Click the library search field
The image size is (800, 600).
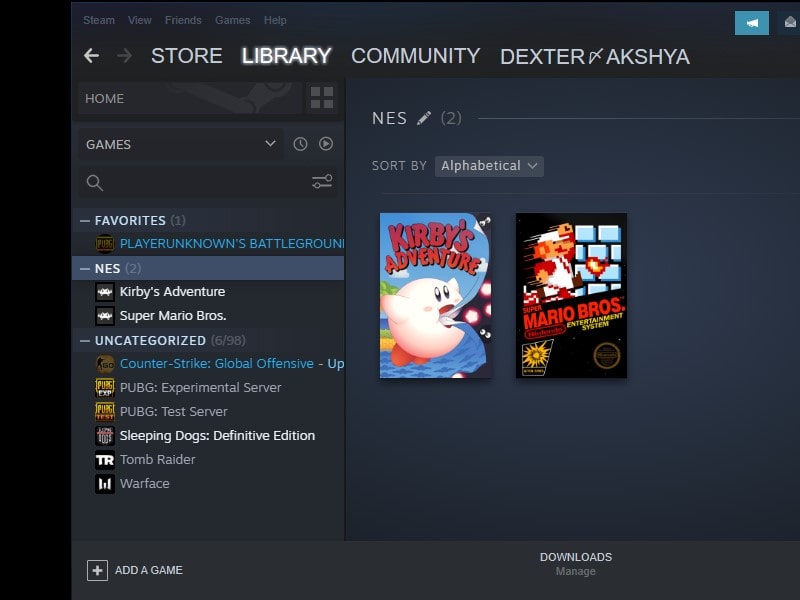coord(207,182)
